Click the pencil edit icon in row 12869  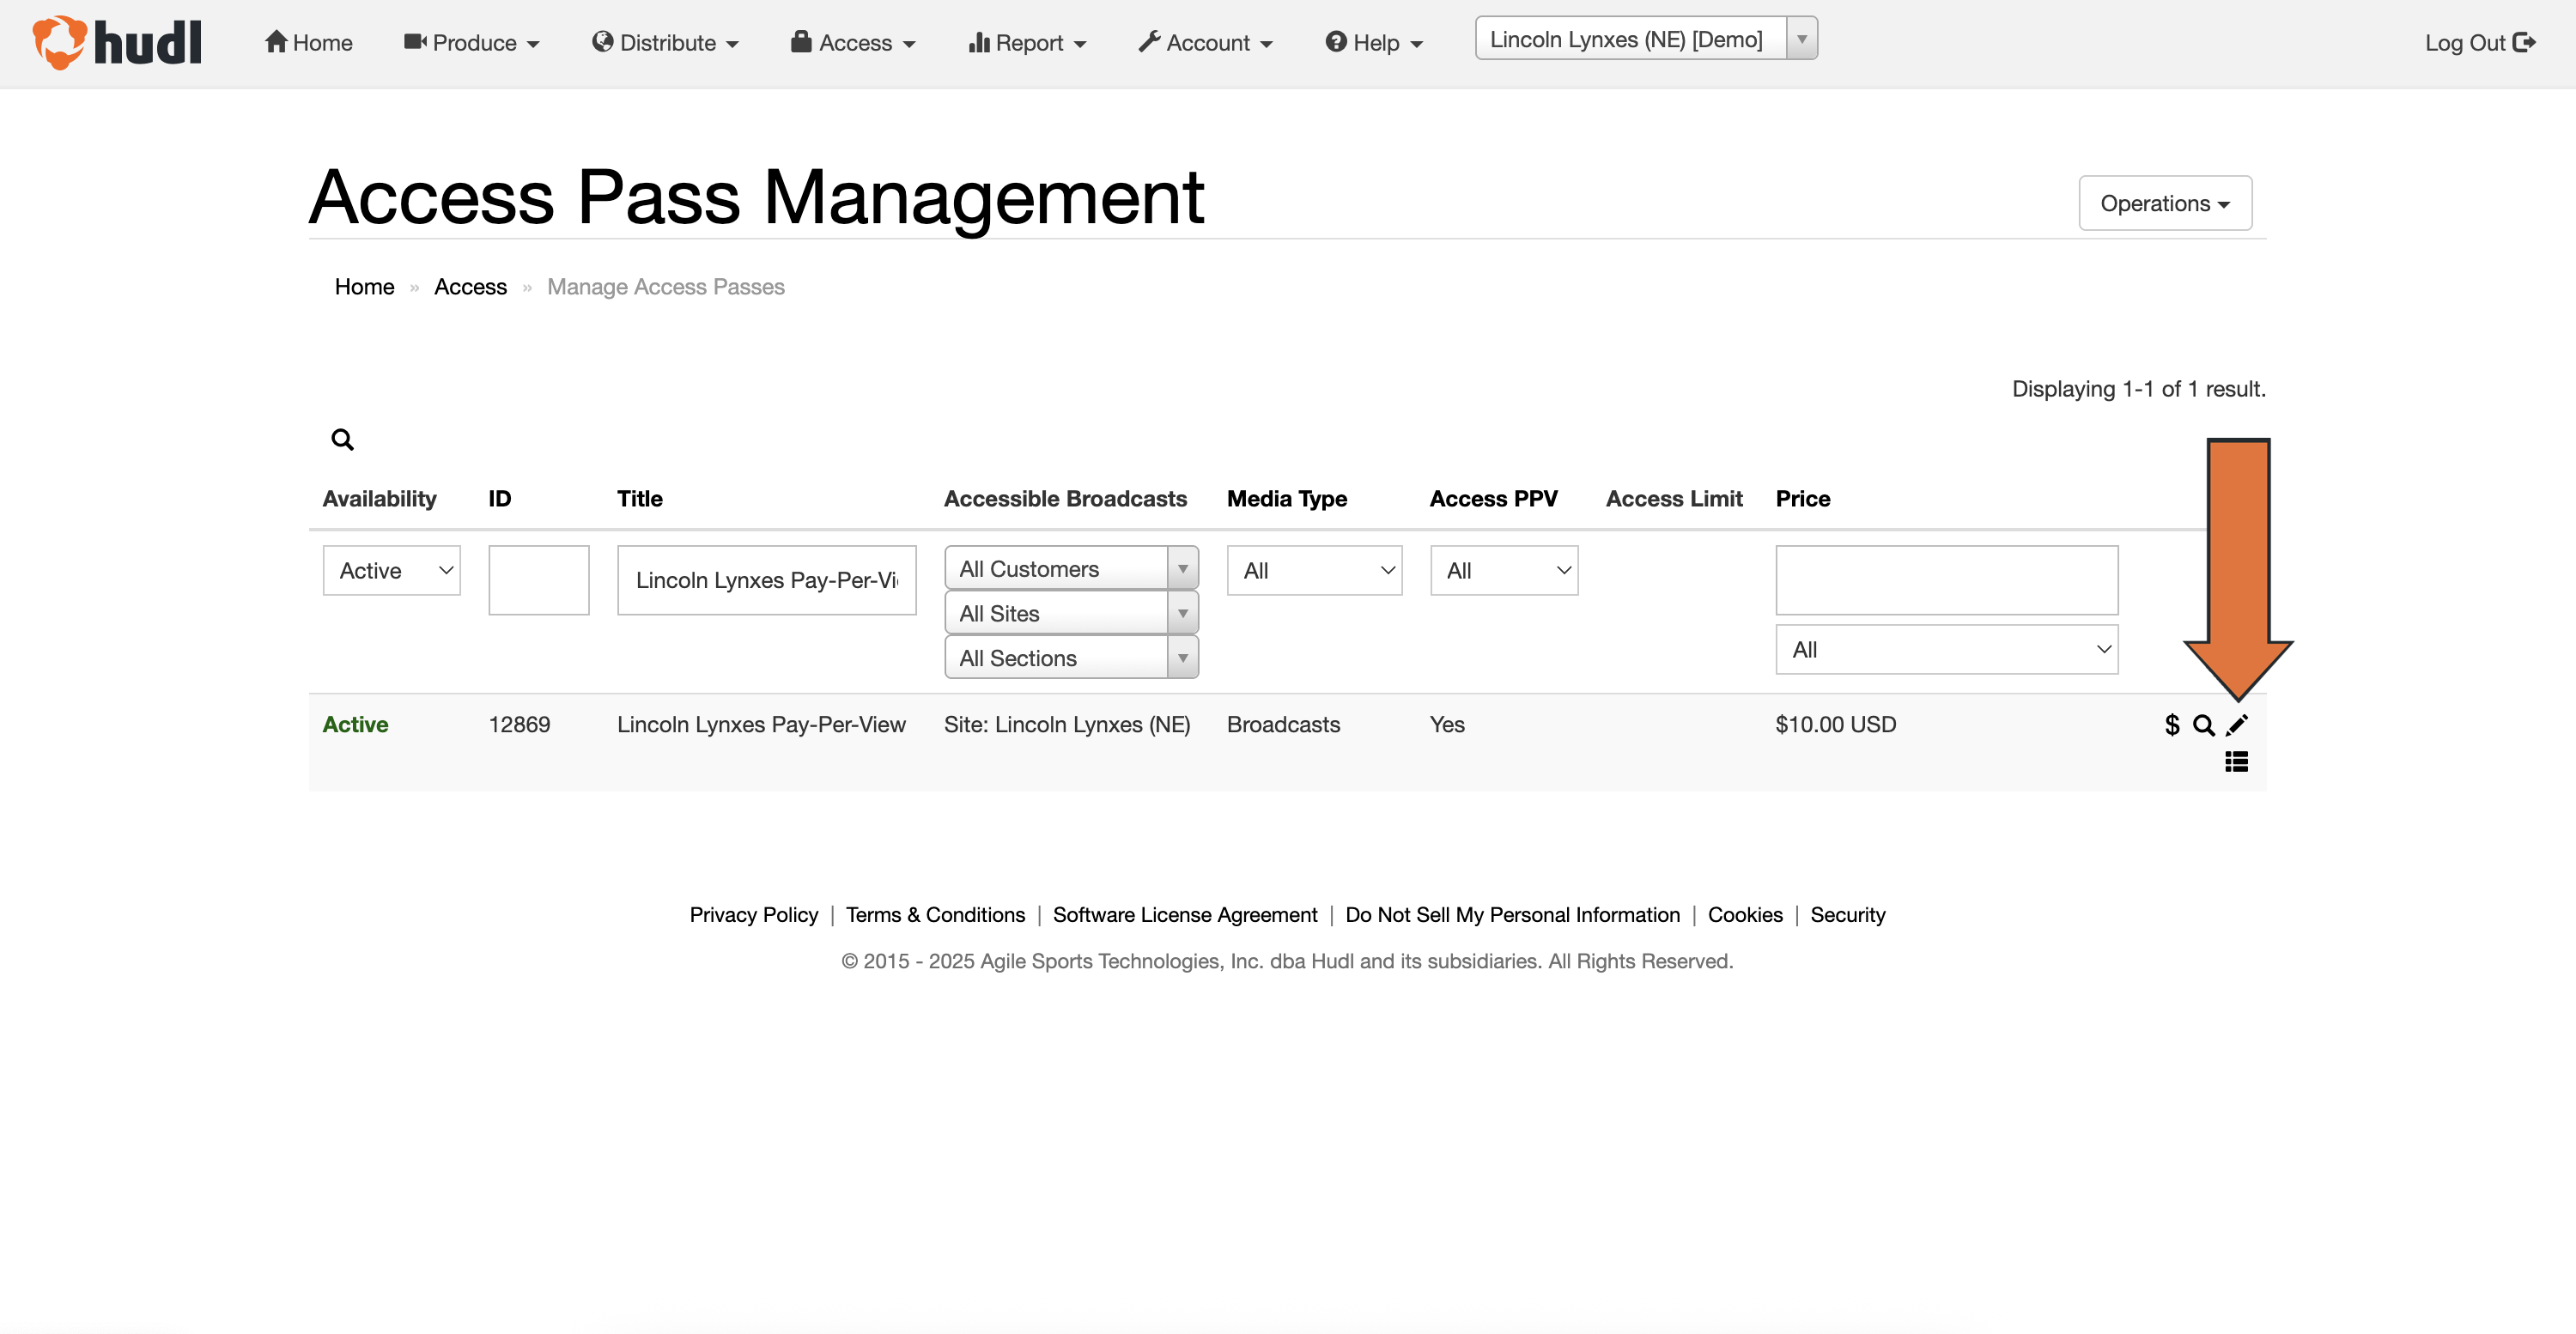click(x=2237, y=725)
